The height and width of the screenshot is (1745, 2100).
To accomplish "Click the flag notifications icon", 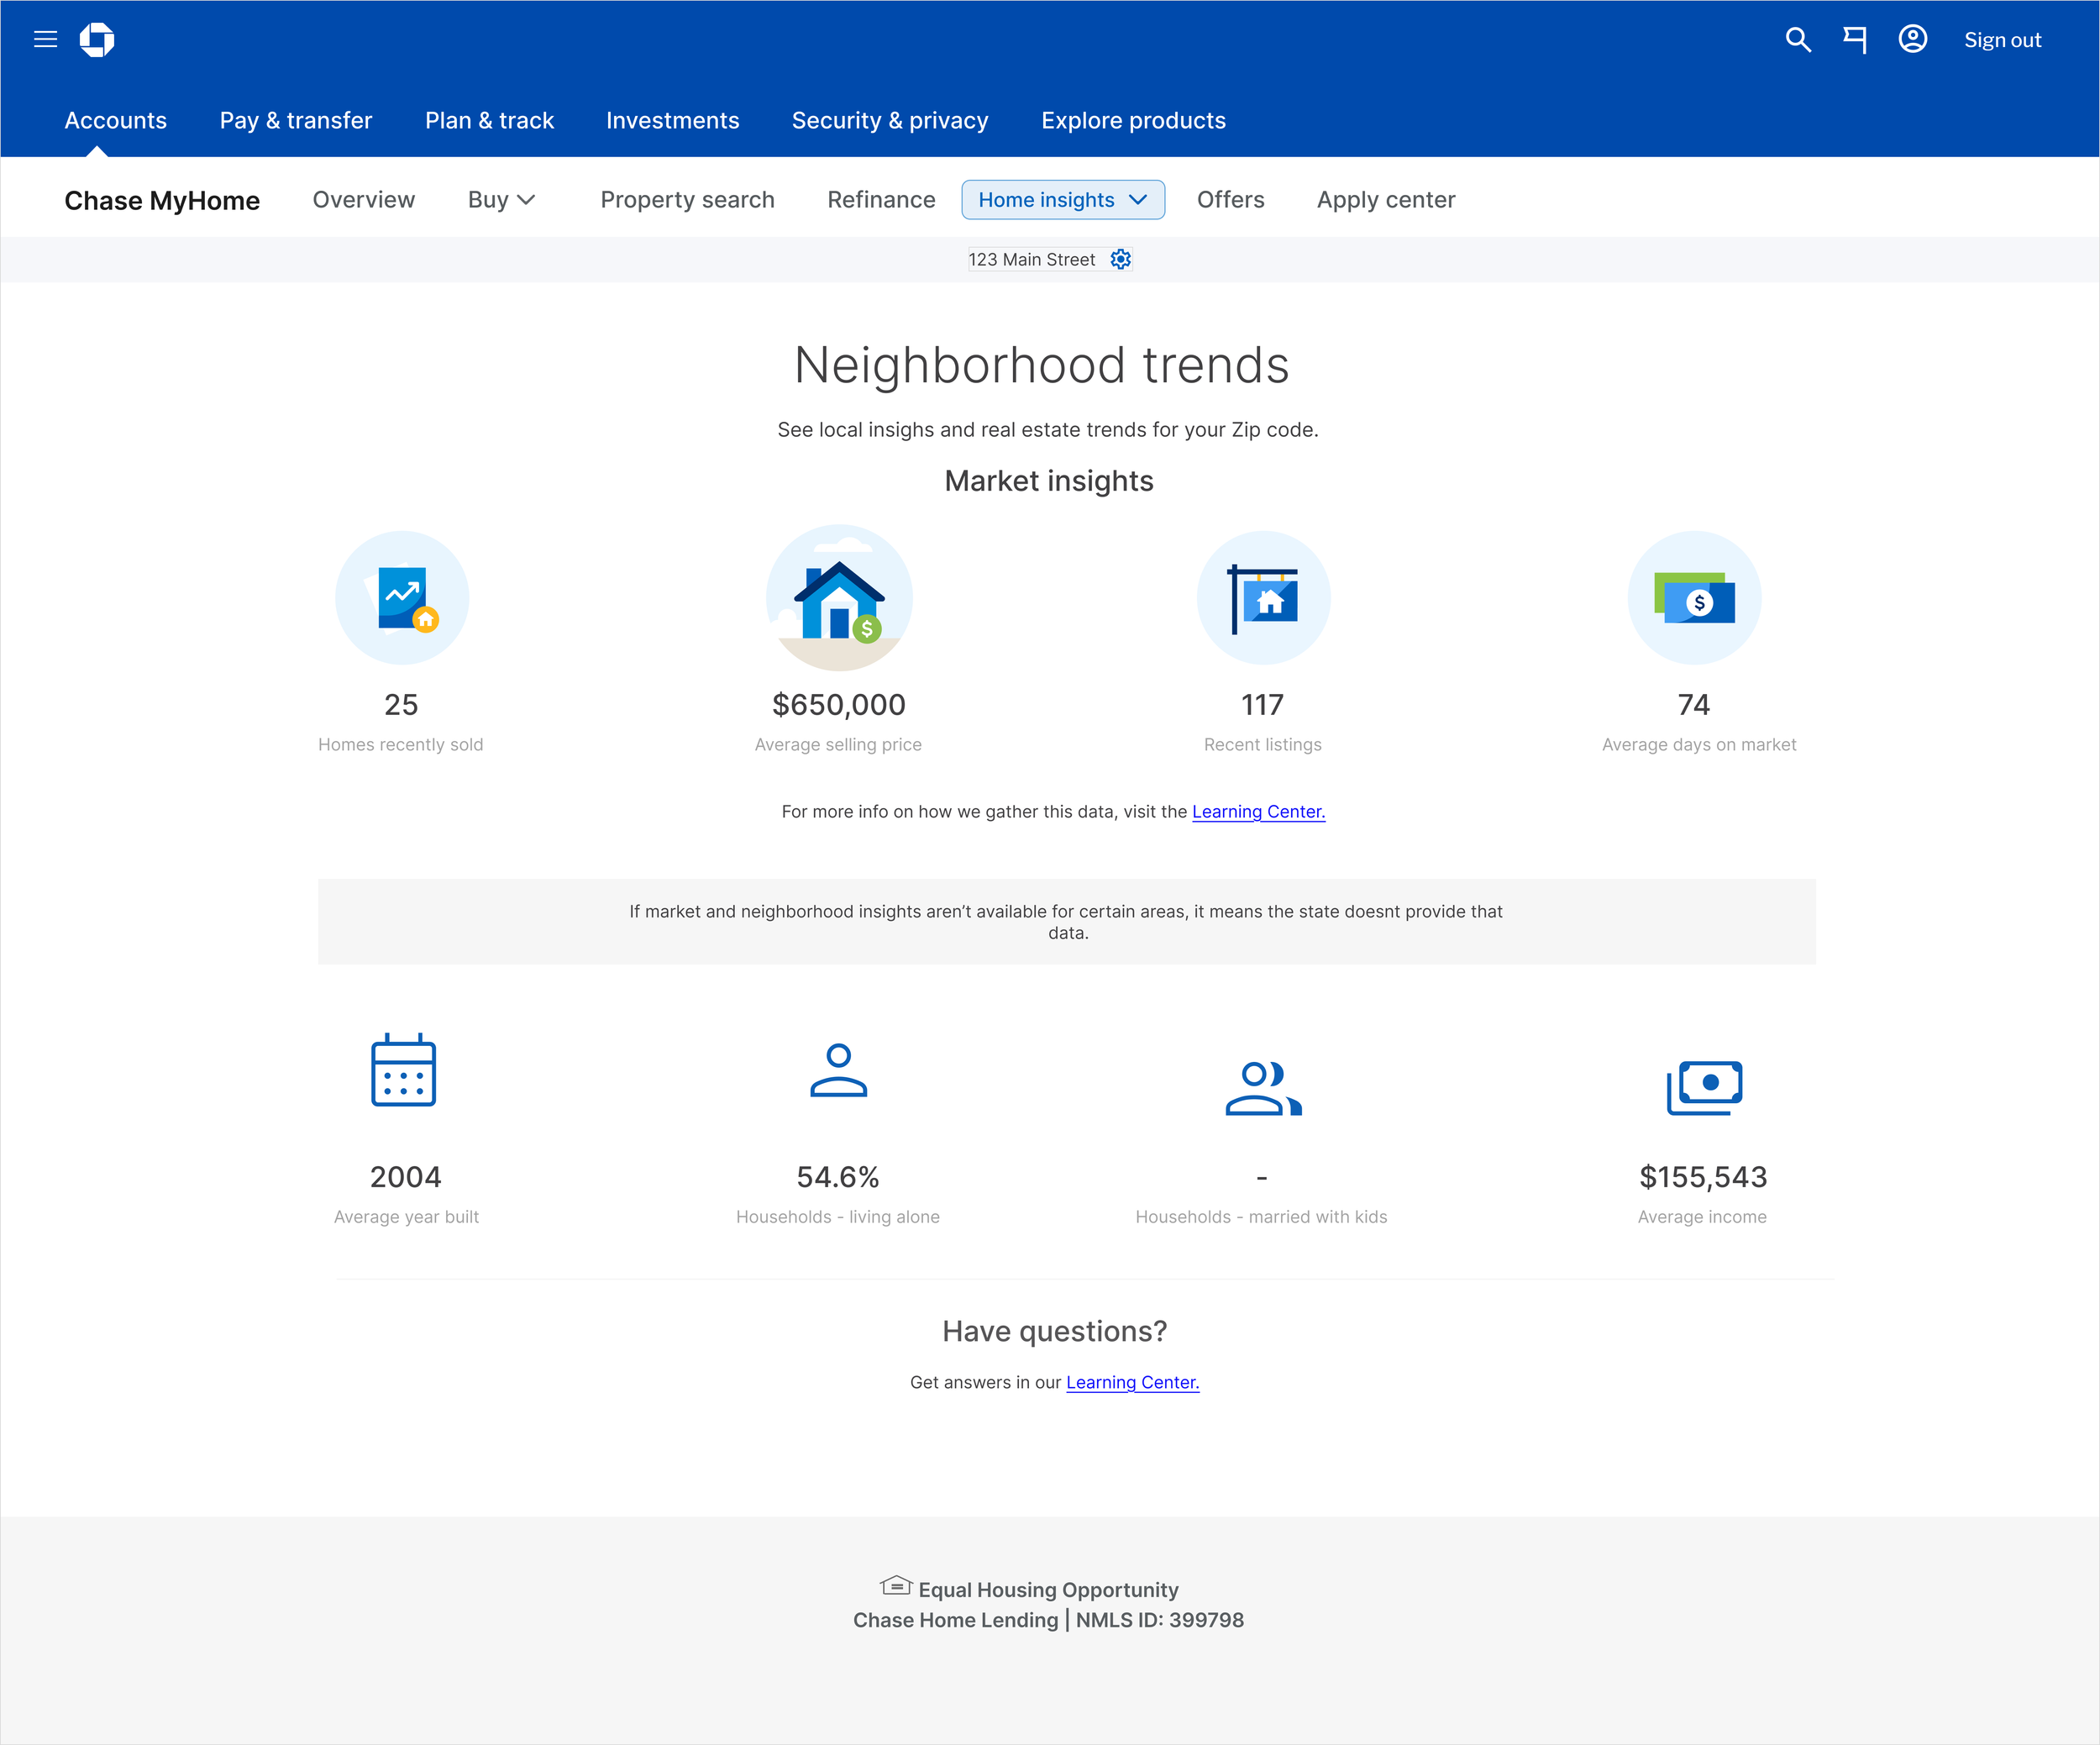I will coord(1855,40).
